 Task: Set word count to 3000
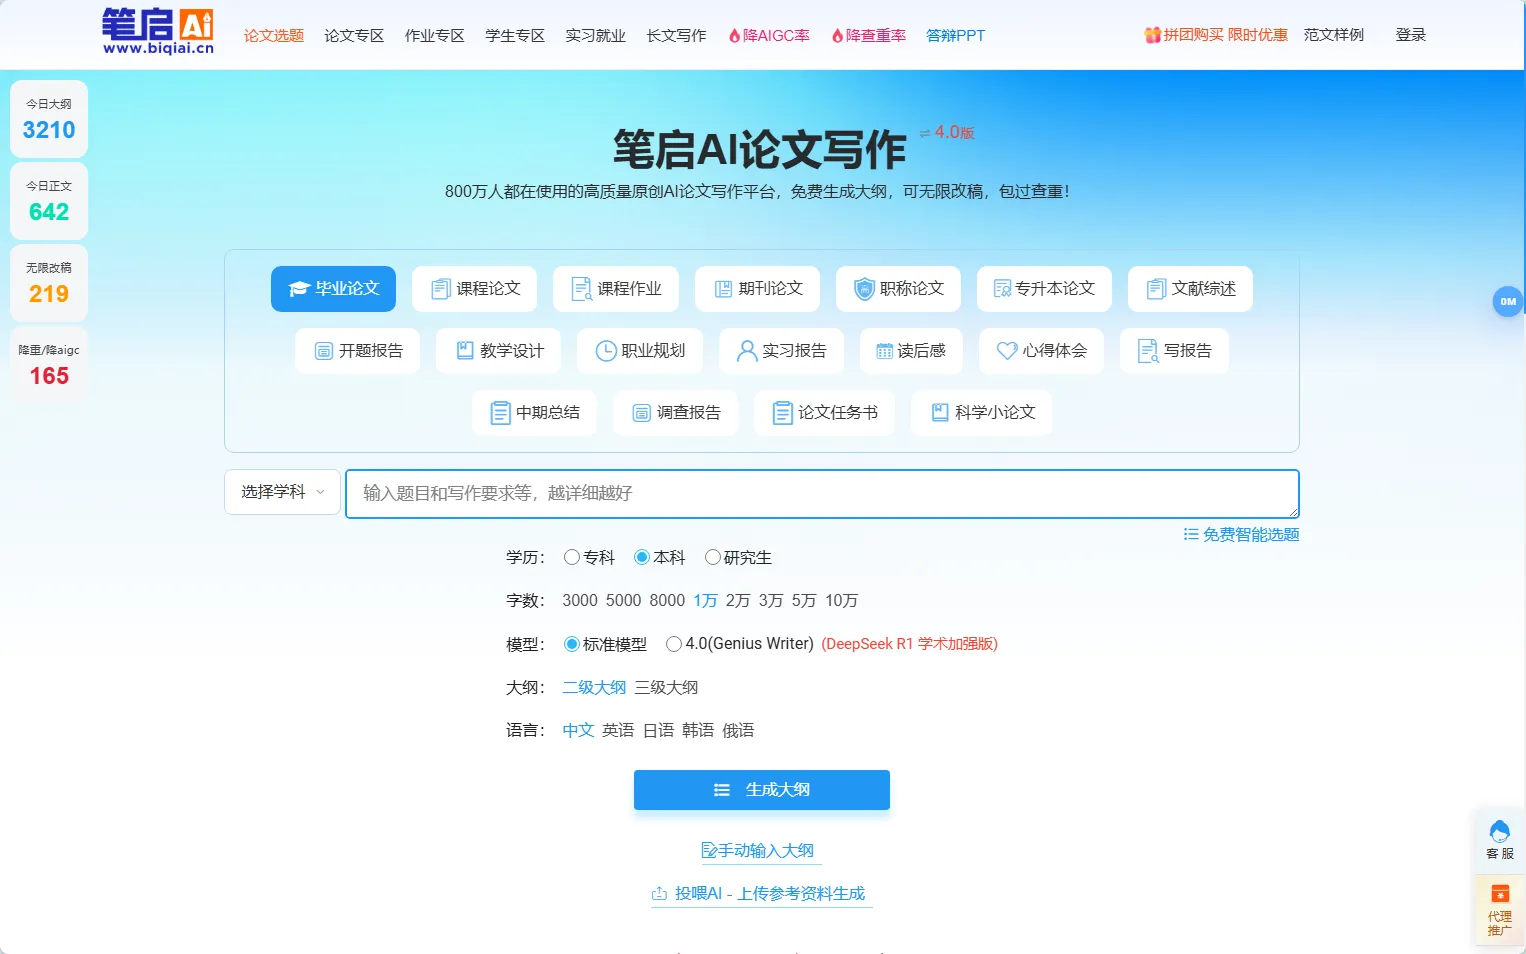[x=580, y=601]
